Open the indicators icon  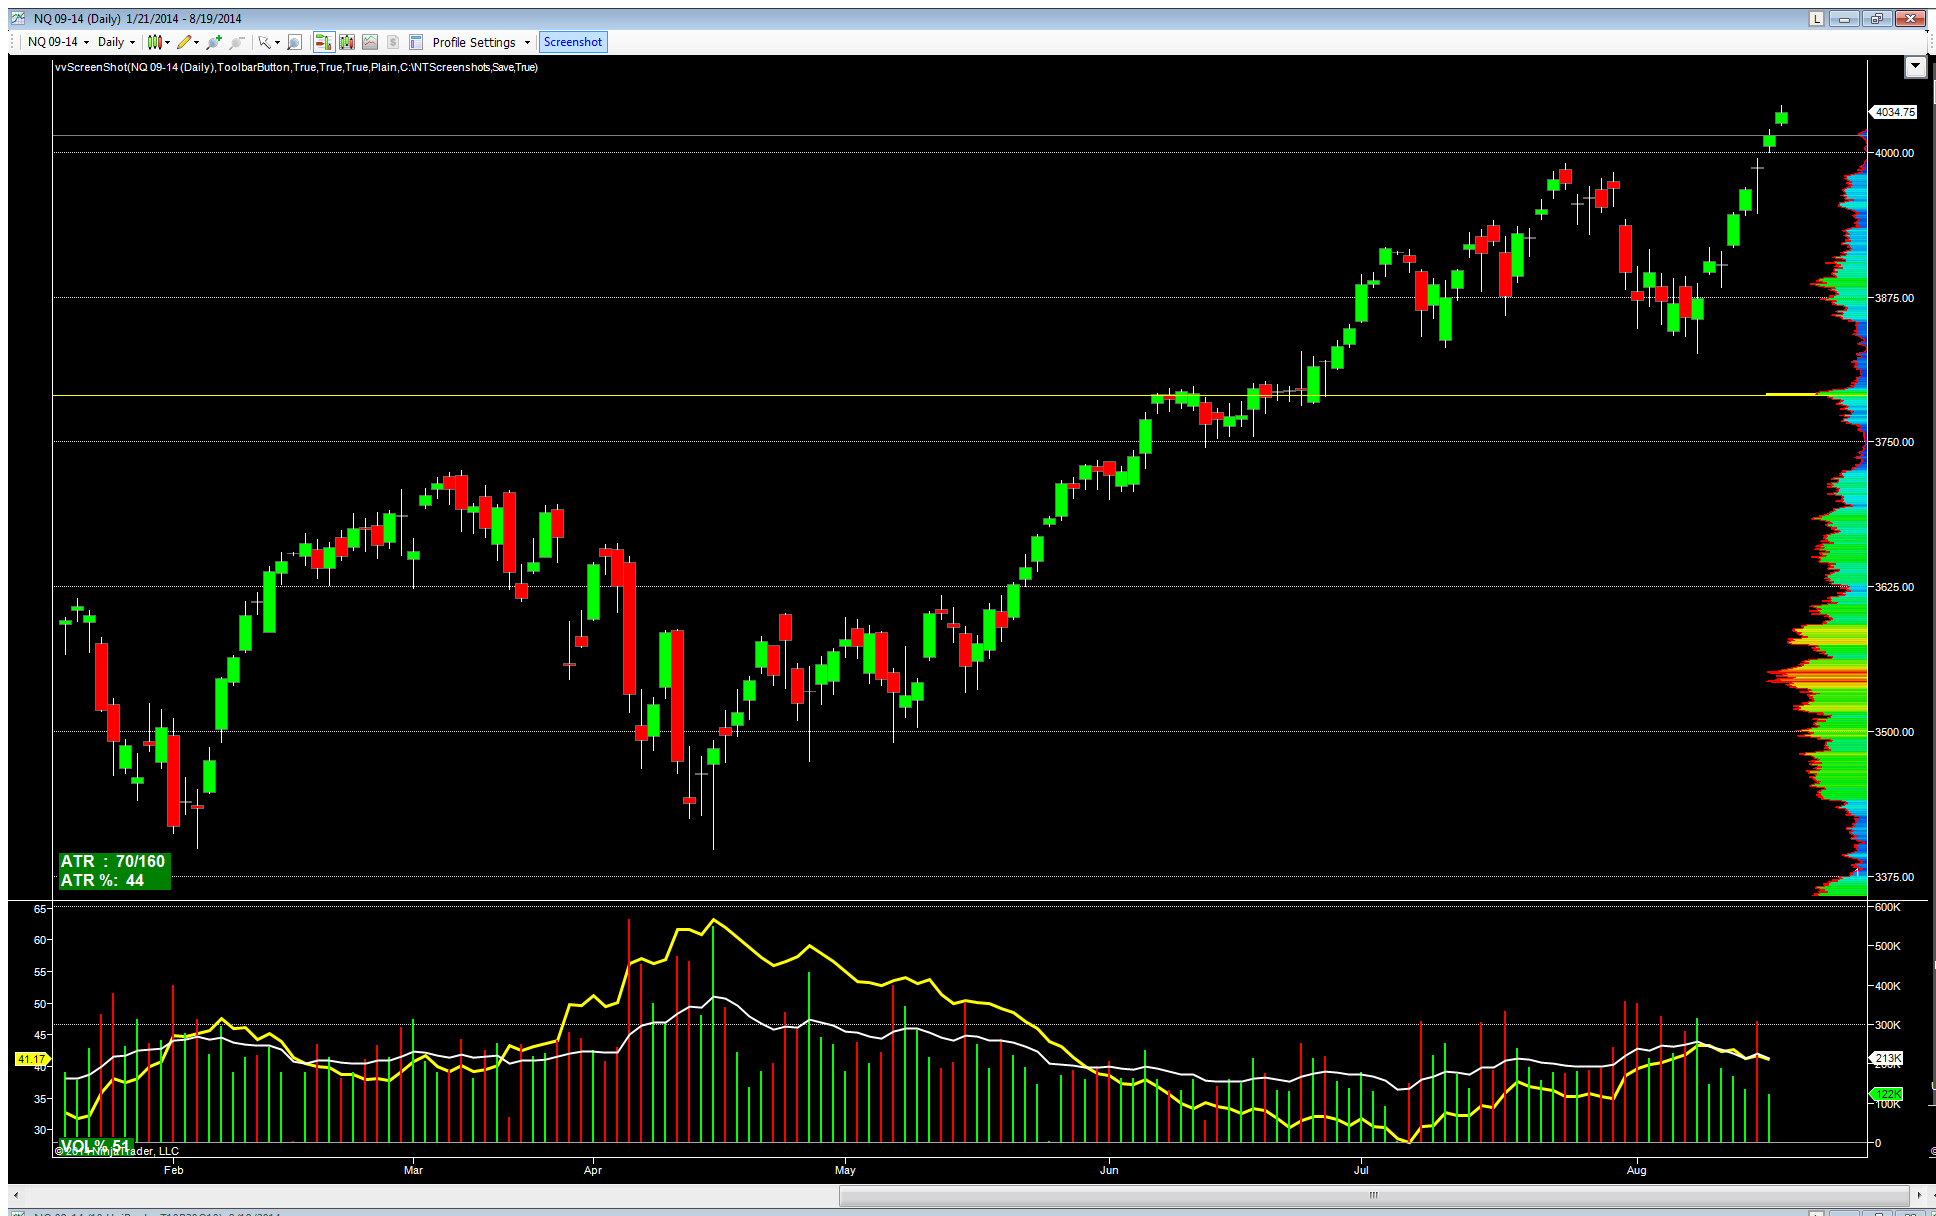pyautogui.click(x=370, y=42)
